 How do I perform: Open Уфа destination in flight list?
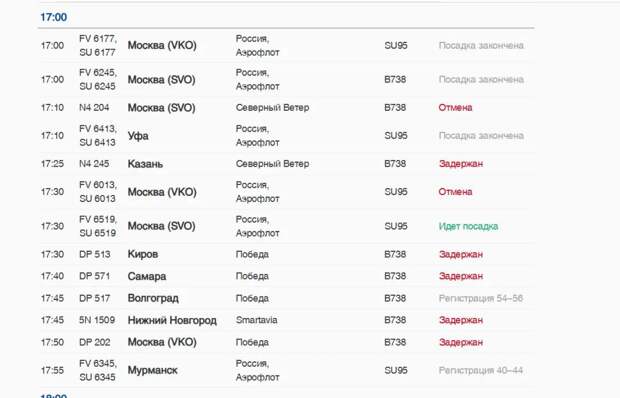coord(138,136)
